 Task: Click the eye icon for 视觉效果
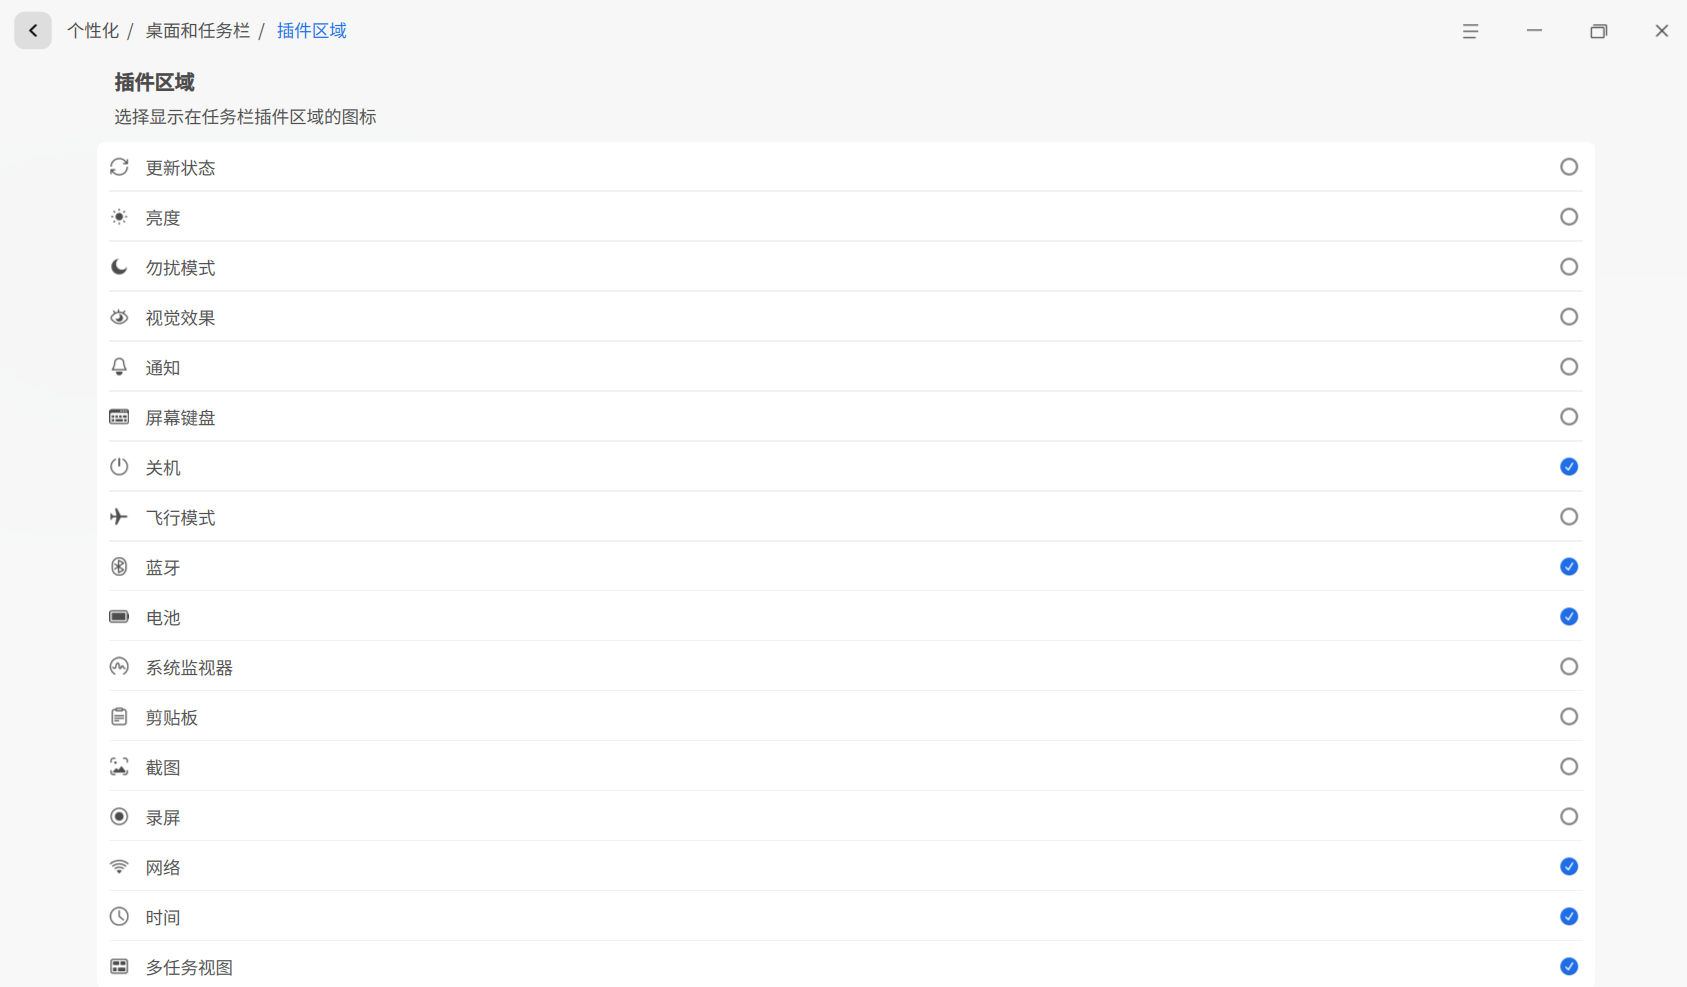coord(119,317)
